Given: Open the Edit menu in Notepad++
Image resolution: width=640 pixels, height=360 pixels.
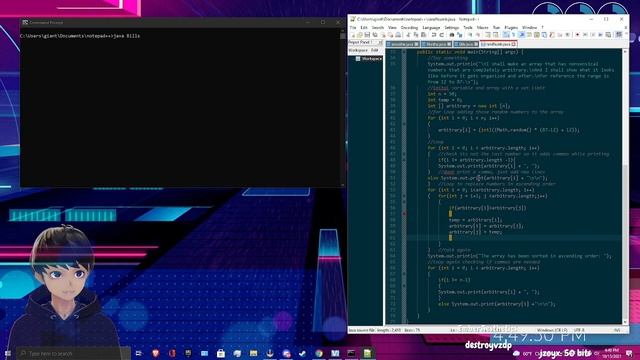Looking at the screenshot, I should [364, 27].
